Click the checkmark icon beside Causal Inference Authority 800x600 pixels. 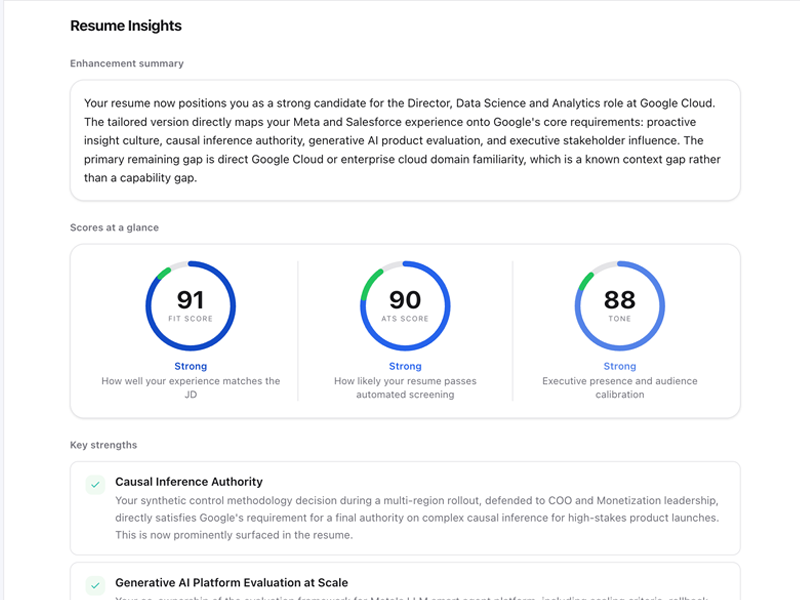[95, 485]
